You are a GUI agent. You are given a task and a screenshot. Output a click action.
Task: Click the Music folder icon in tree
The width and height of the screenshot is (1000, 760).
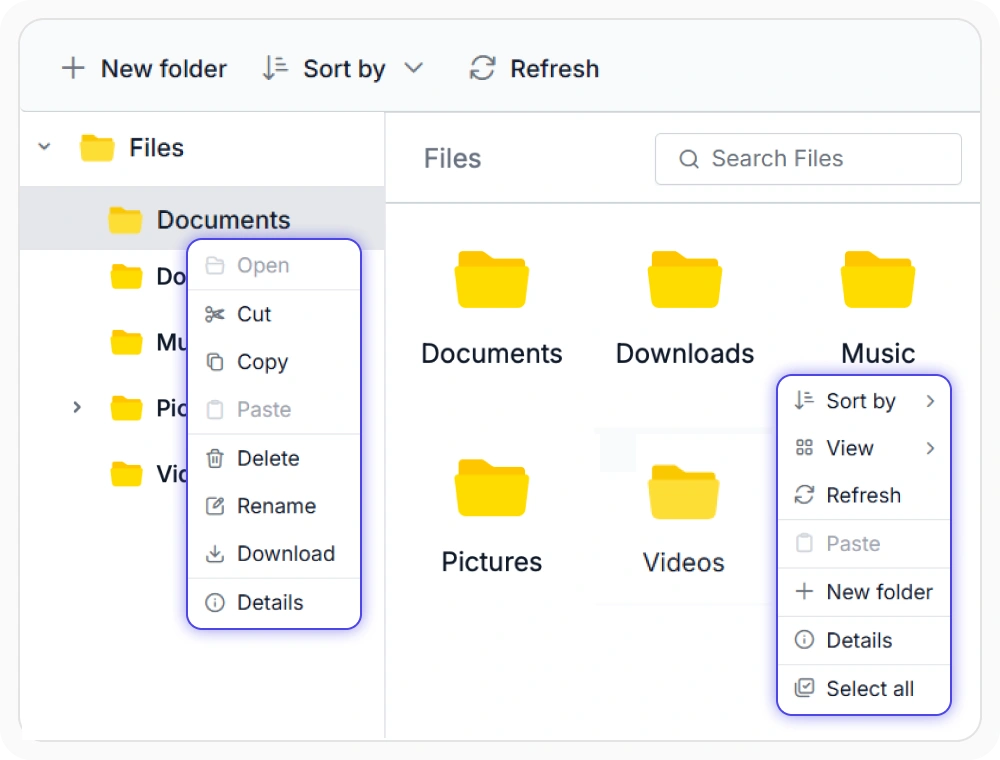tap(126, 342)
